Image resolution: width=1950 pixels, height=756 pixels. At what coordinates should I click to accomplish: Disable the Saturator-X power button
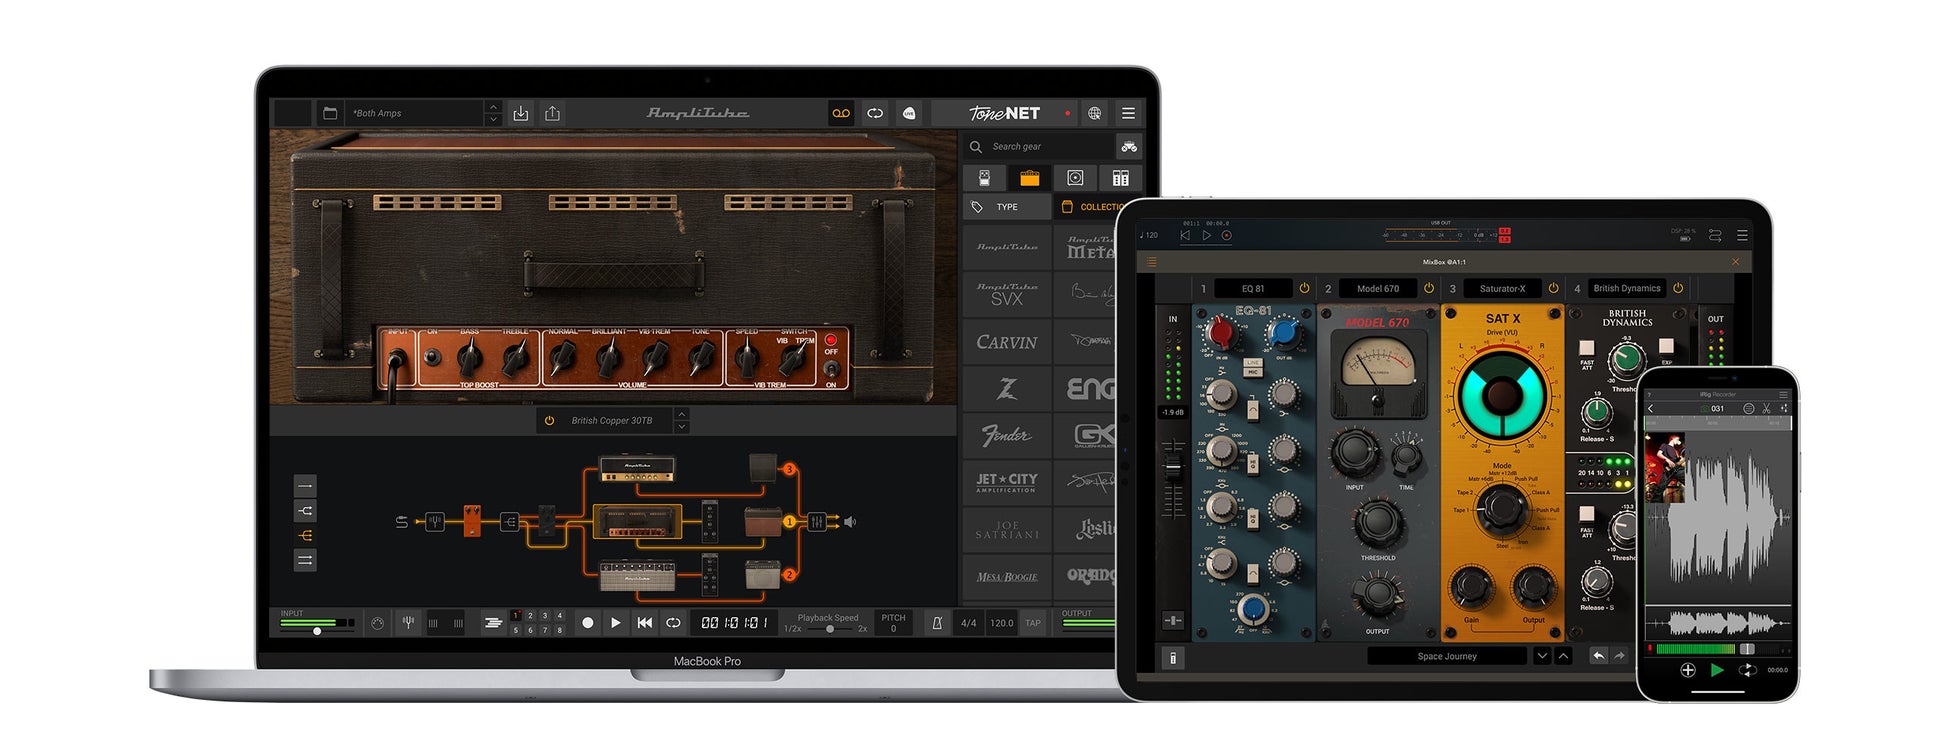coord(1553,288)
